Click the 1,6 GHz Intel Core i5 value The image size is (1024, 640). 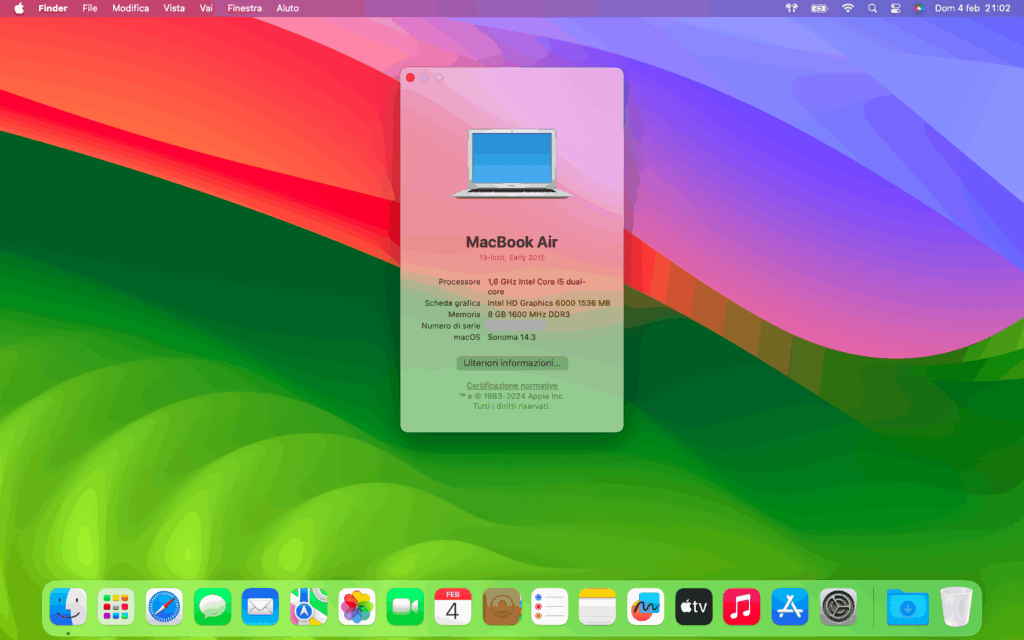(536, 287)
